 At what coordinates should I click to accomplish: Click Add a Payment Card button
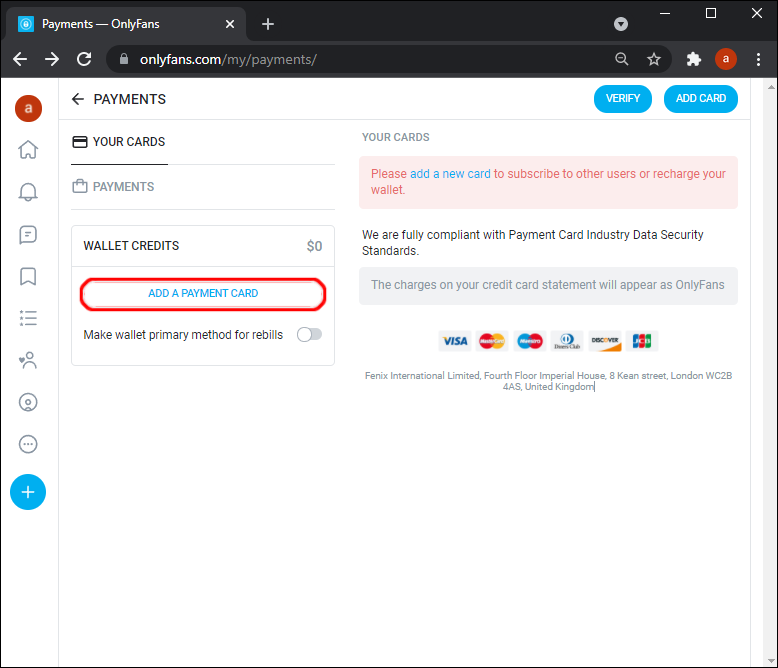click(203, 294)
